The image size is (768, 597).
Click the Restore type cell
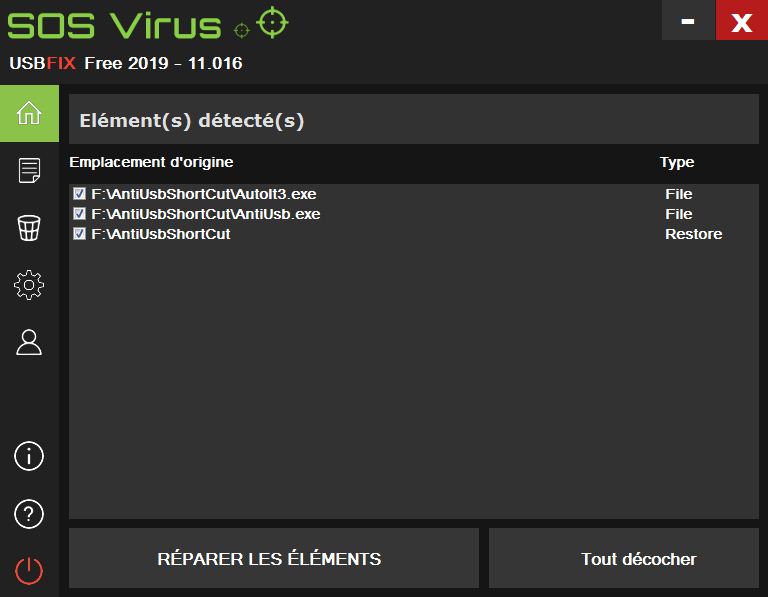pos(694,234)
